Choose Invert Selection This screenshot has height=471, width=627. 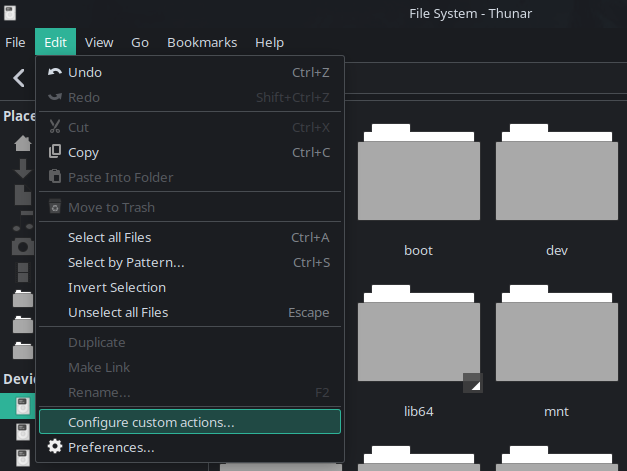190,287
